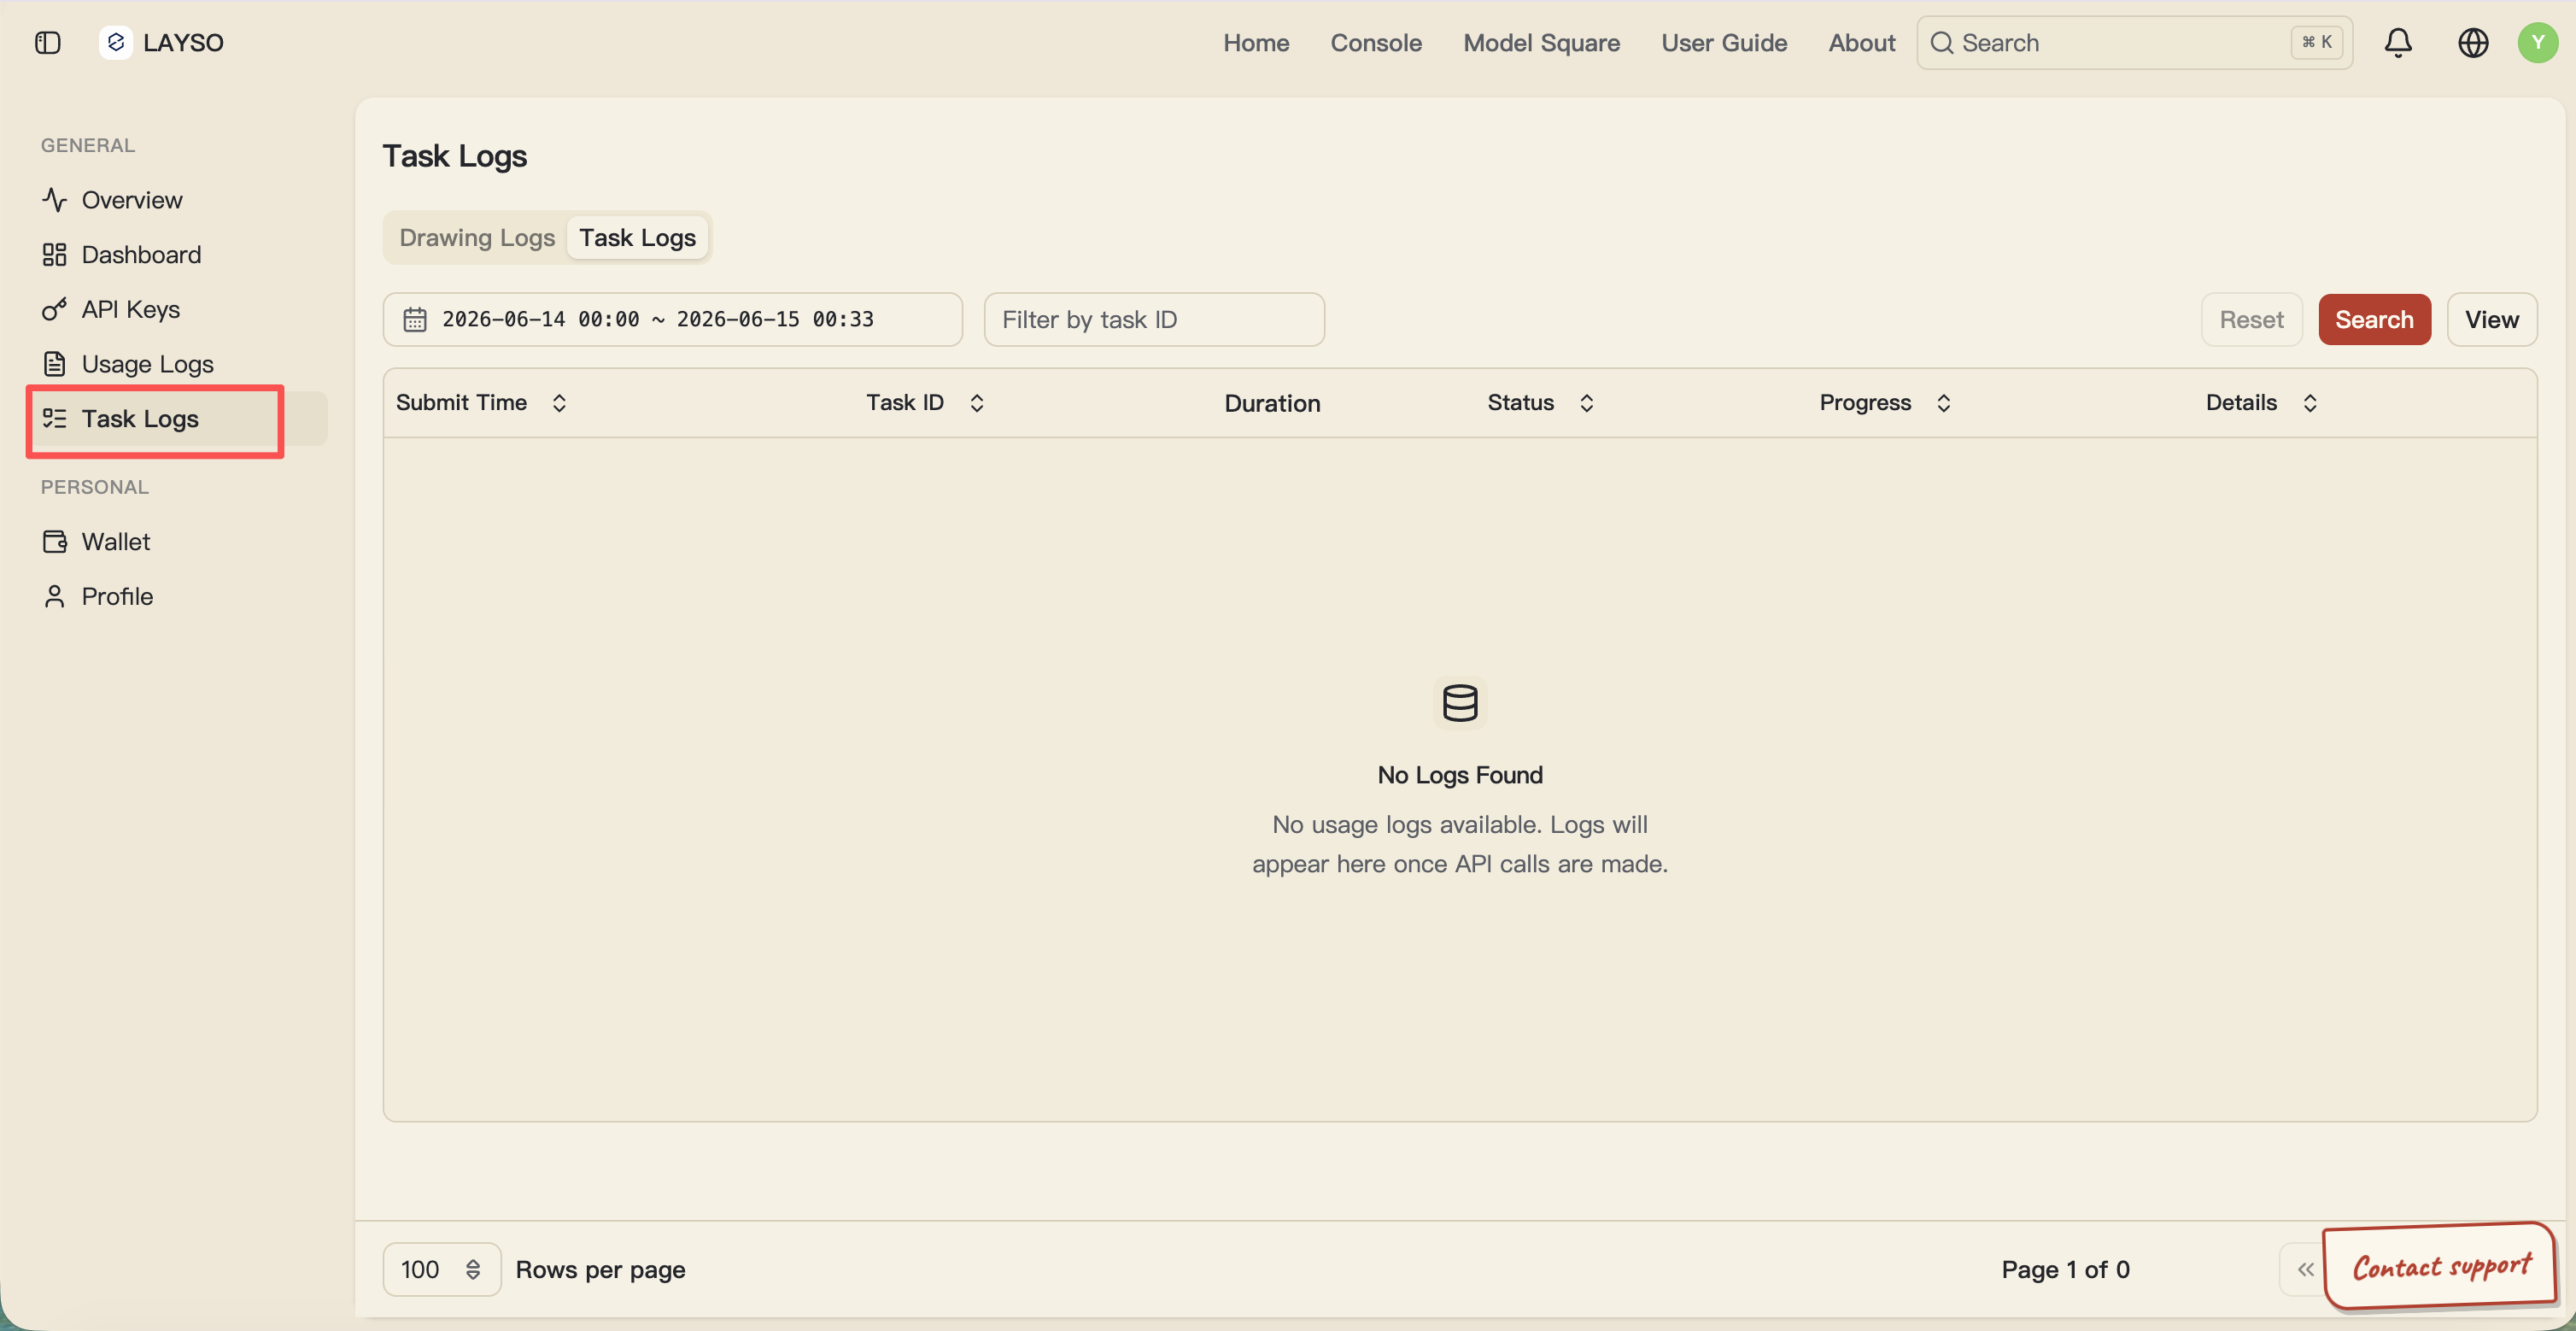
Task: Click the LAYSO brand name
Action: click(x=183, y=42)
